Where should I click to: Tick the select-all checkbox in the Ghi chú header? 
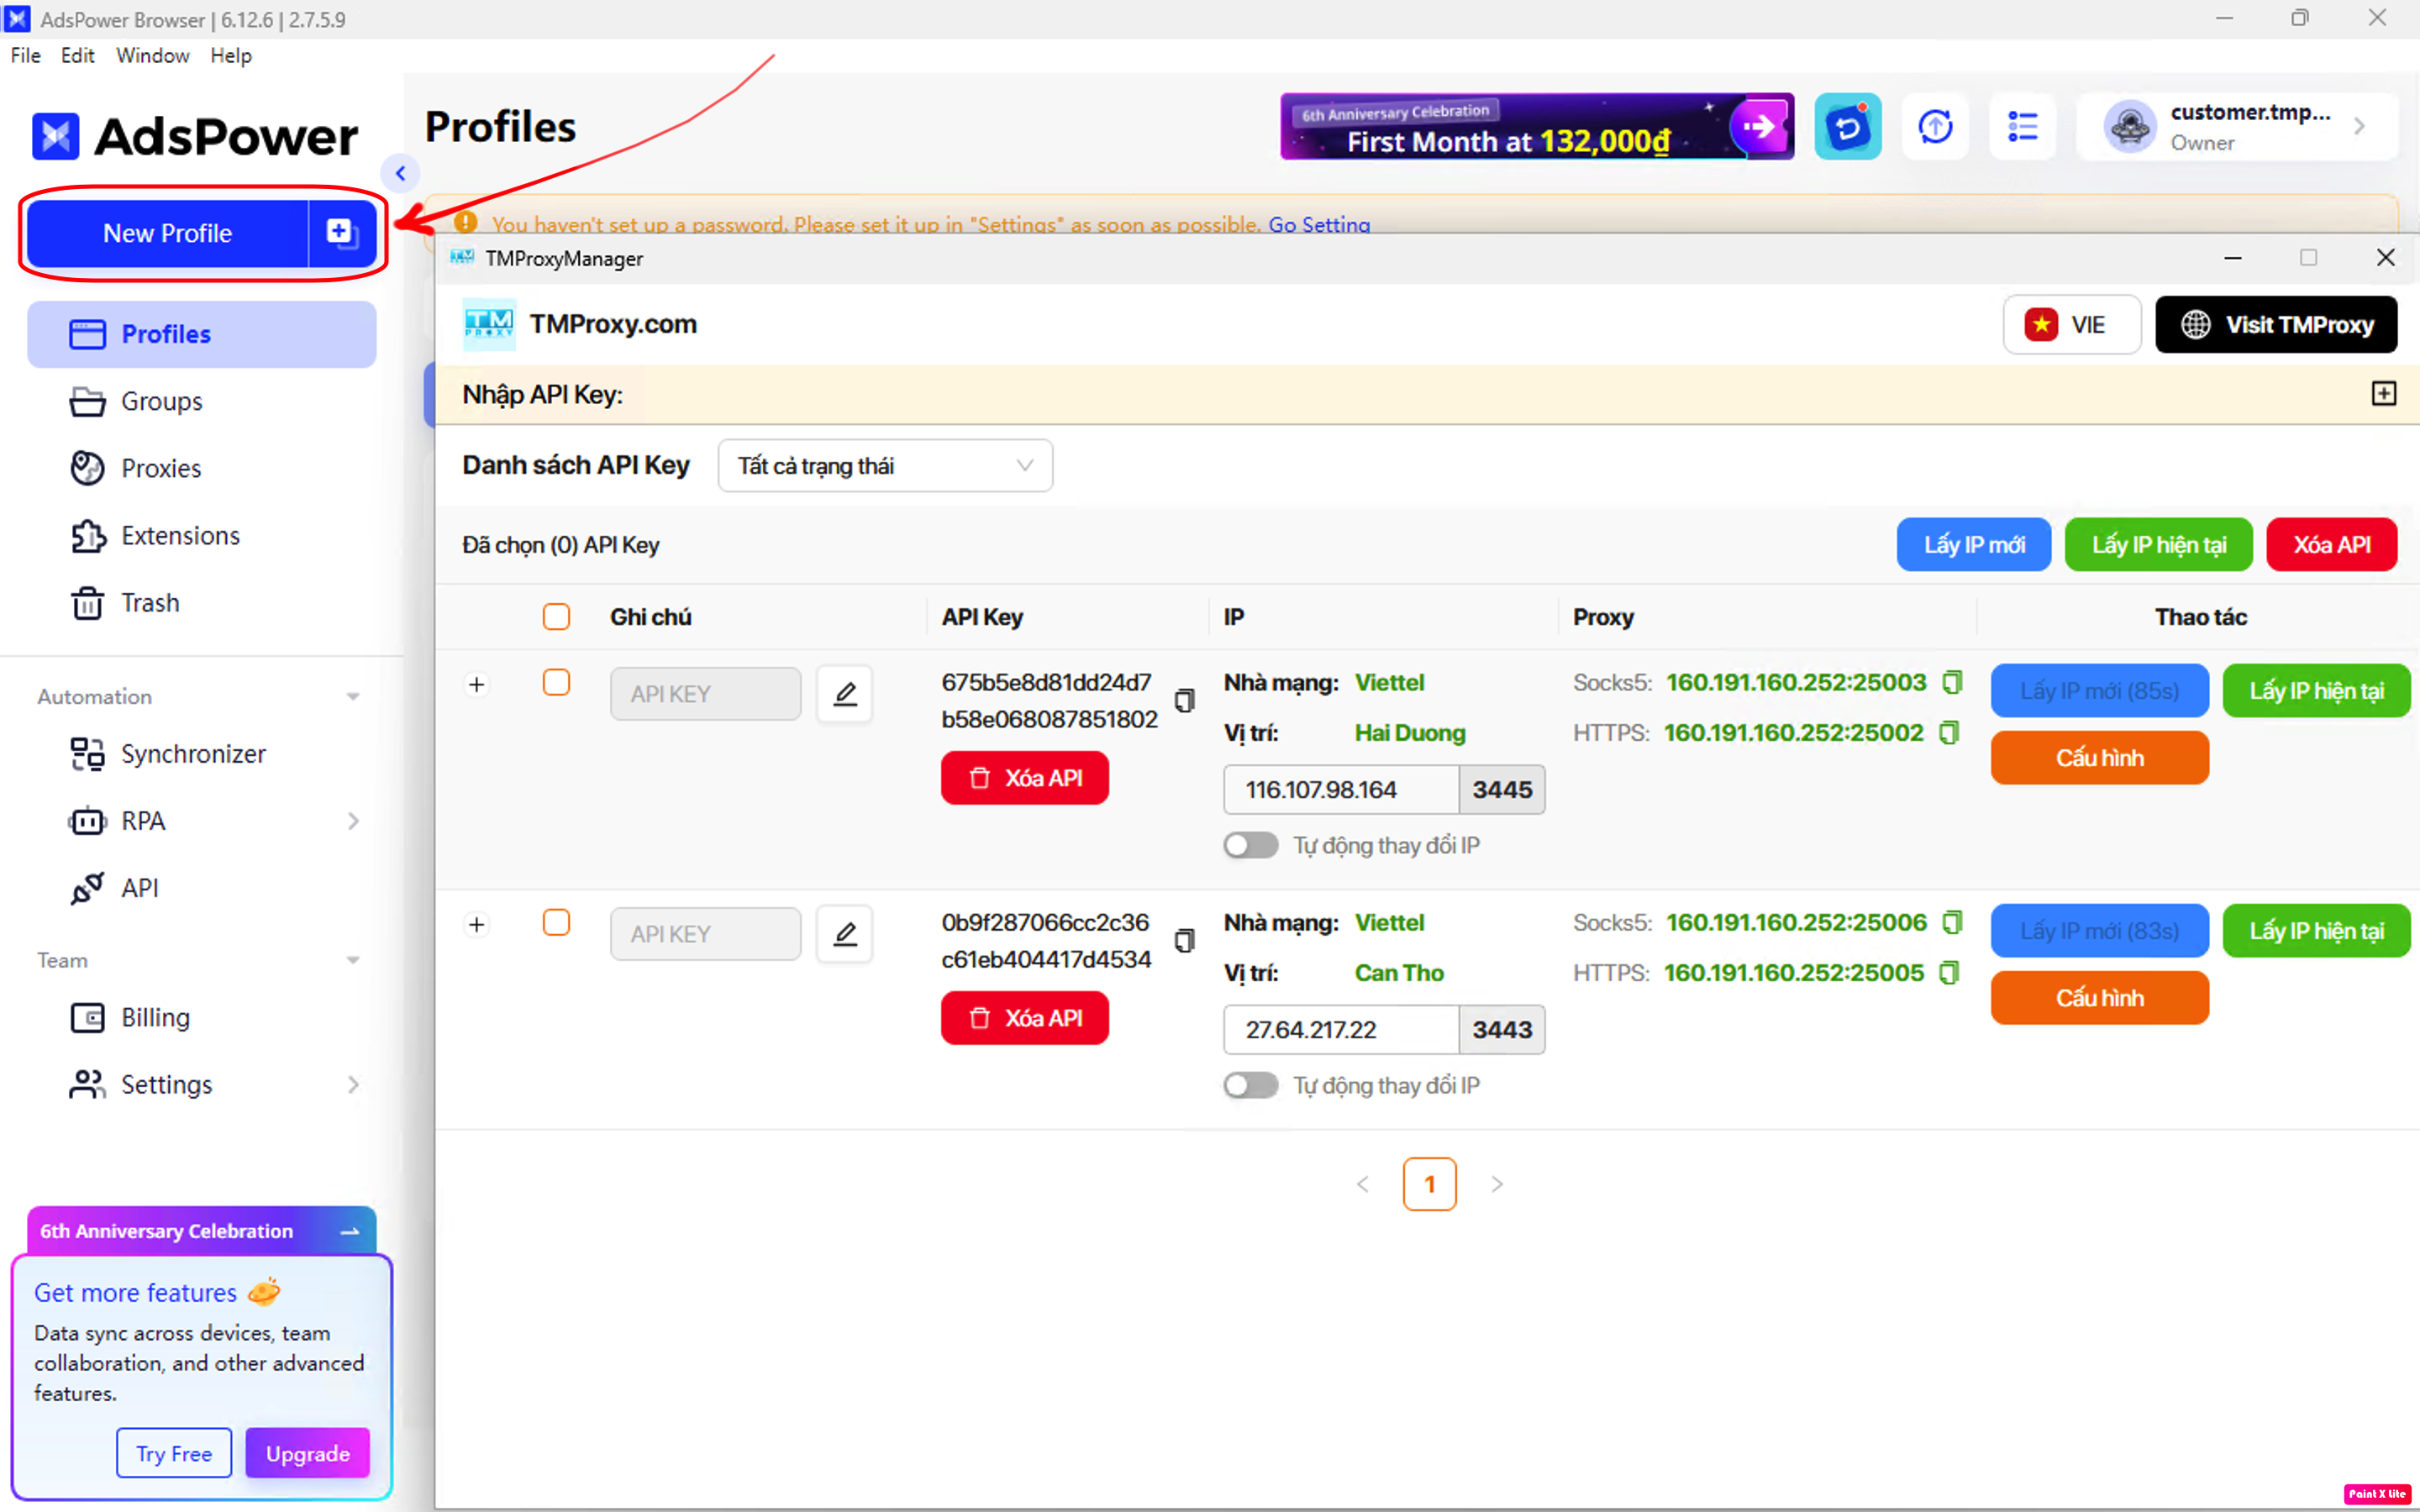(556, 617)
